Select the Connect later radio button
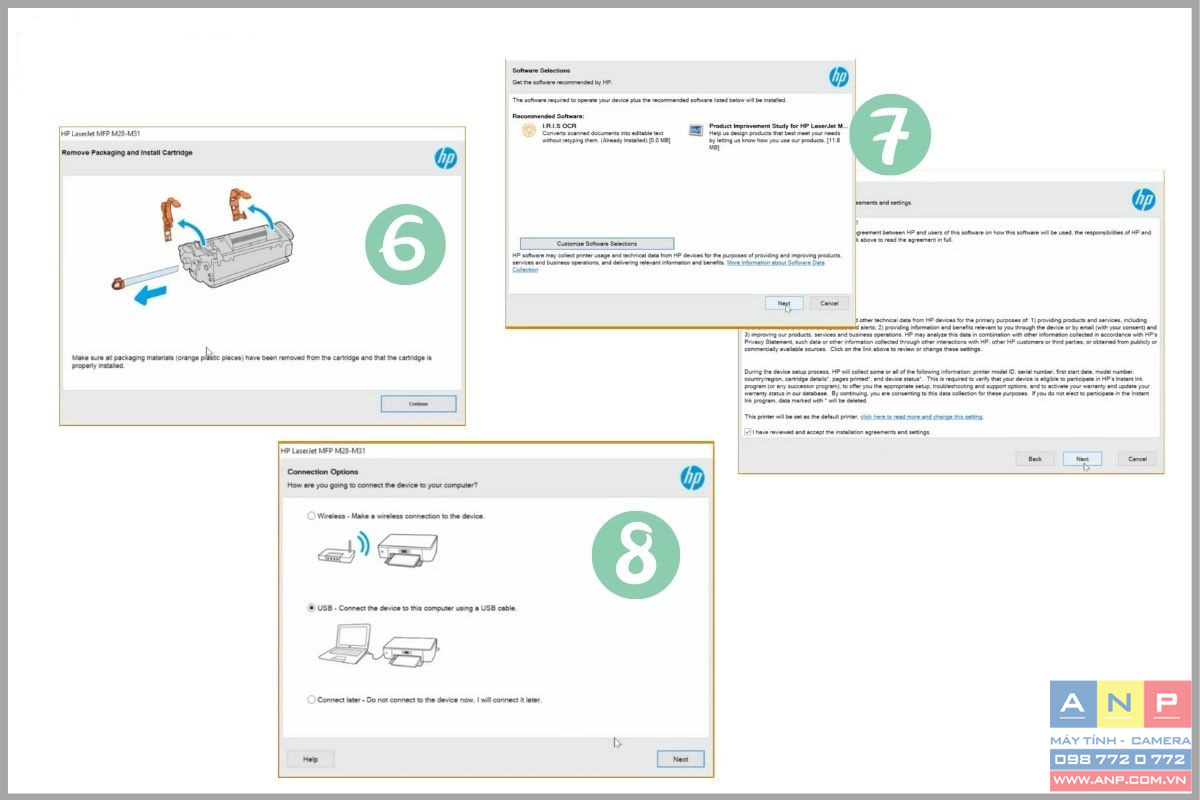The image size is (1200, 800). click(x=312, y=700)
